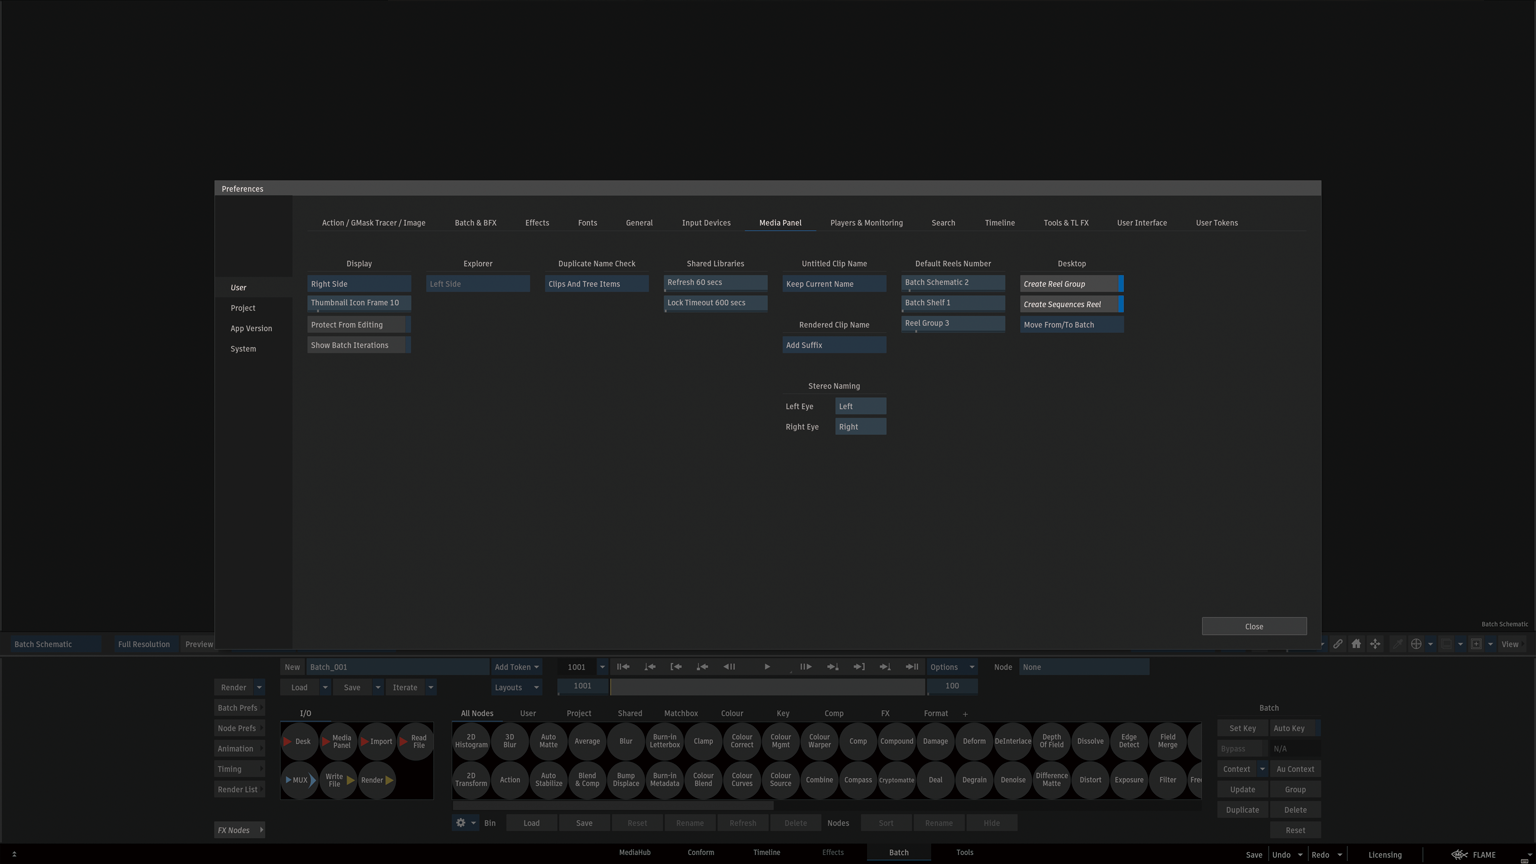This screenshot has height=864, width=1536.
Task: Click the Thumbnail Icon Frame 10 slider field
Action: point(358,303)
